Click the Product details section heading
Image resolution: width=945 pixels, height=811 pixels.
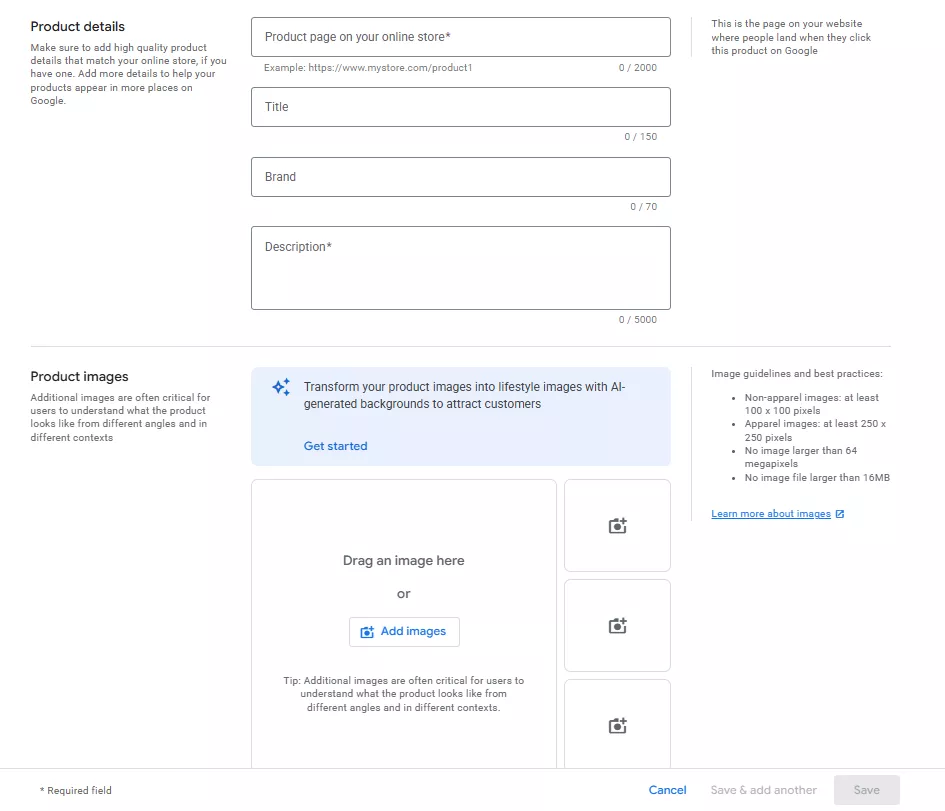77,26
